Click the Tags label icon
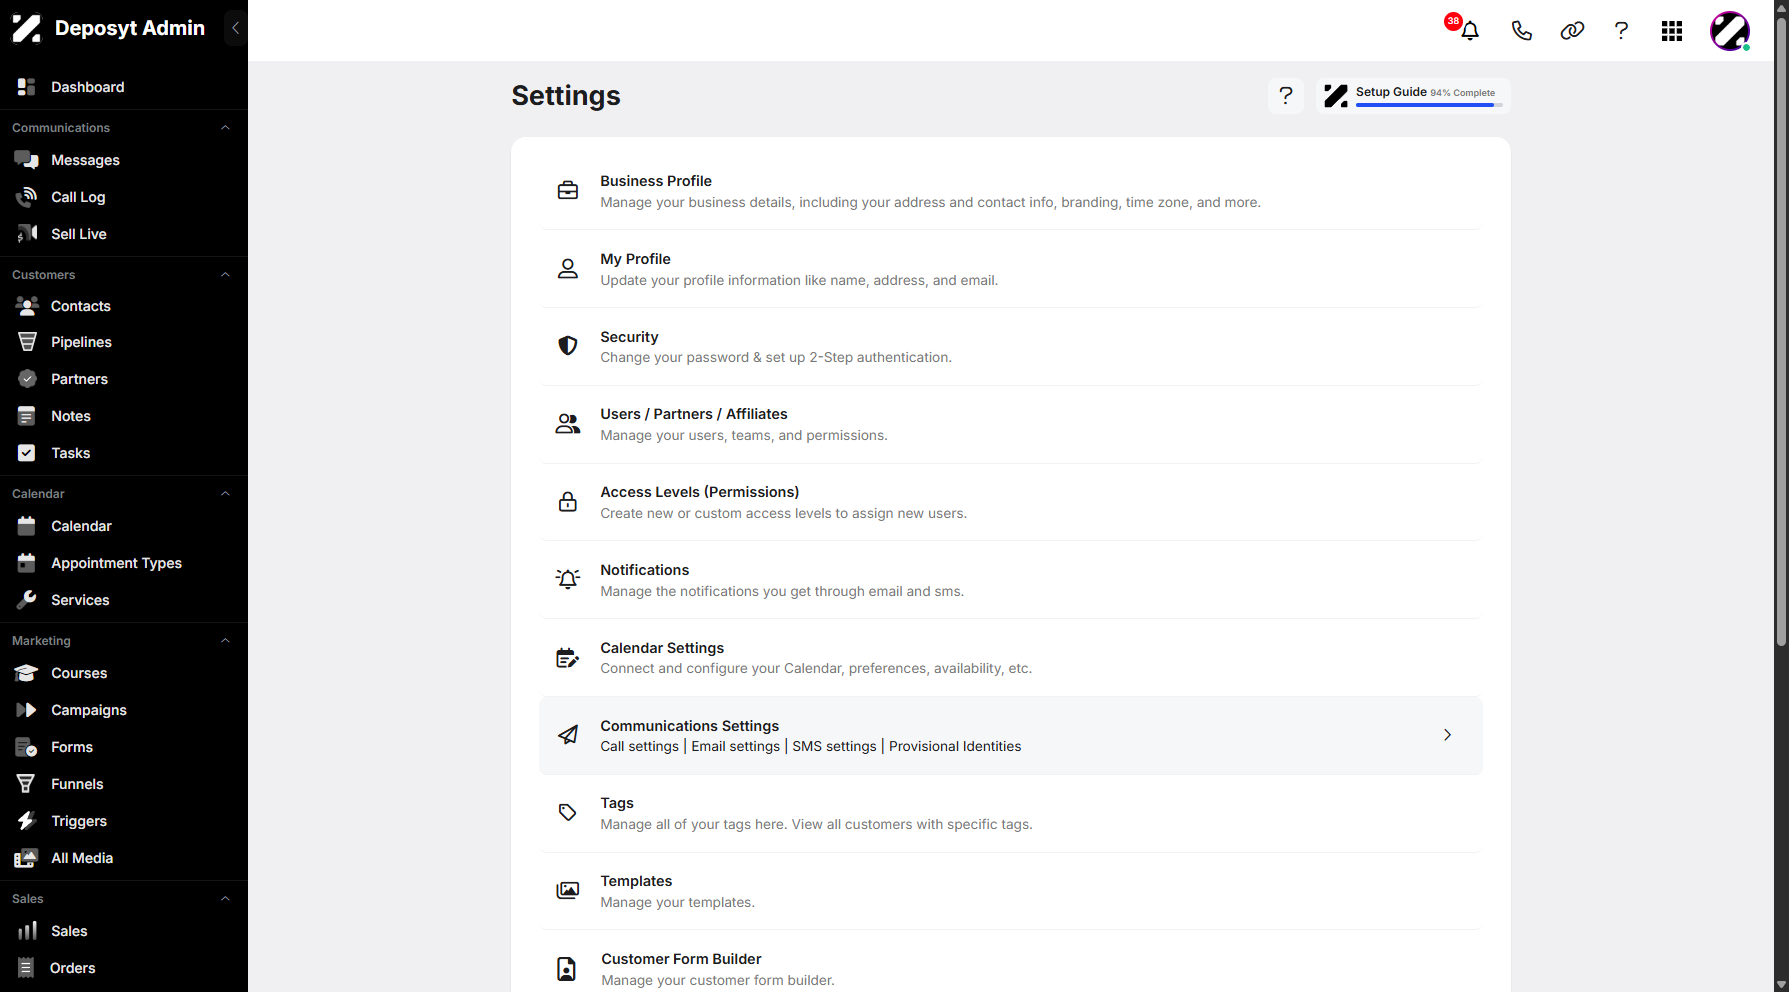This screenshot has height=992, width=1789. [x=568, y=813]
